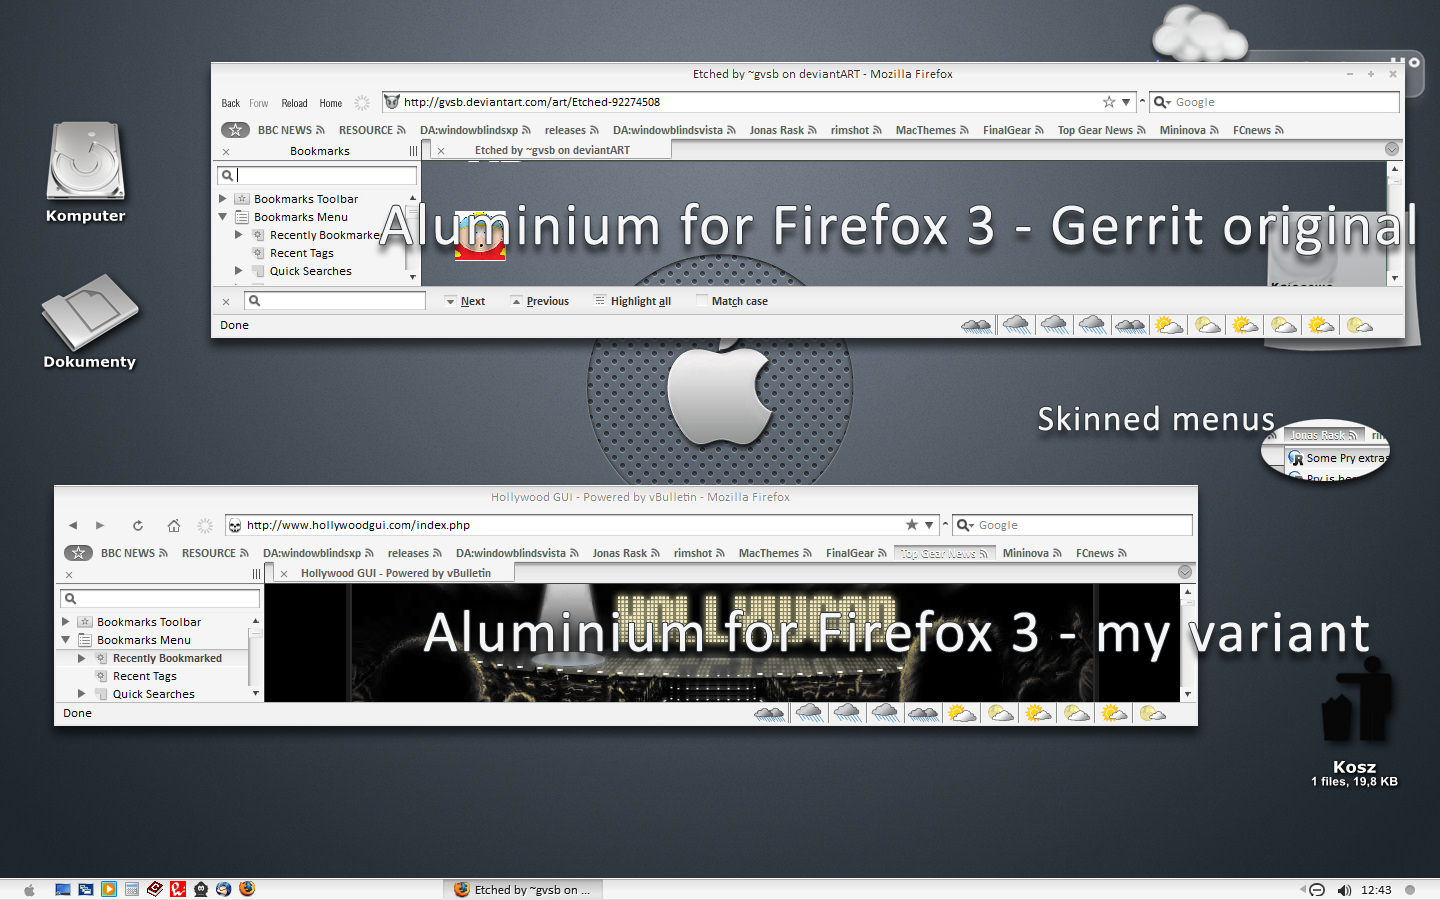Select the Dokumenty desktop icon
This screenshot has height=900, width=1440.
click(x=89, y=321)
